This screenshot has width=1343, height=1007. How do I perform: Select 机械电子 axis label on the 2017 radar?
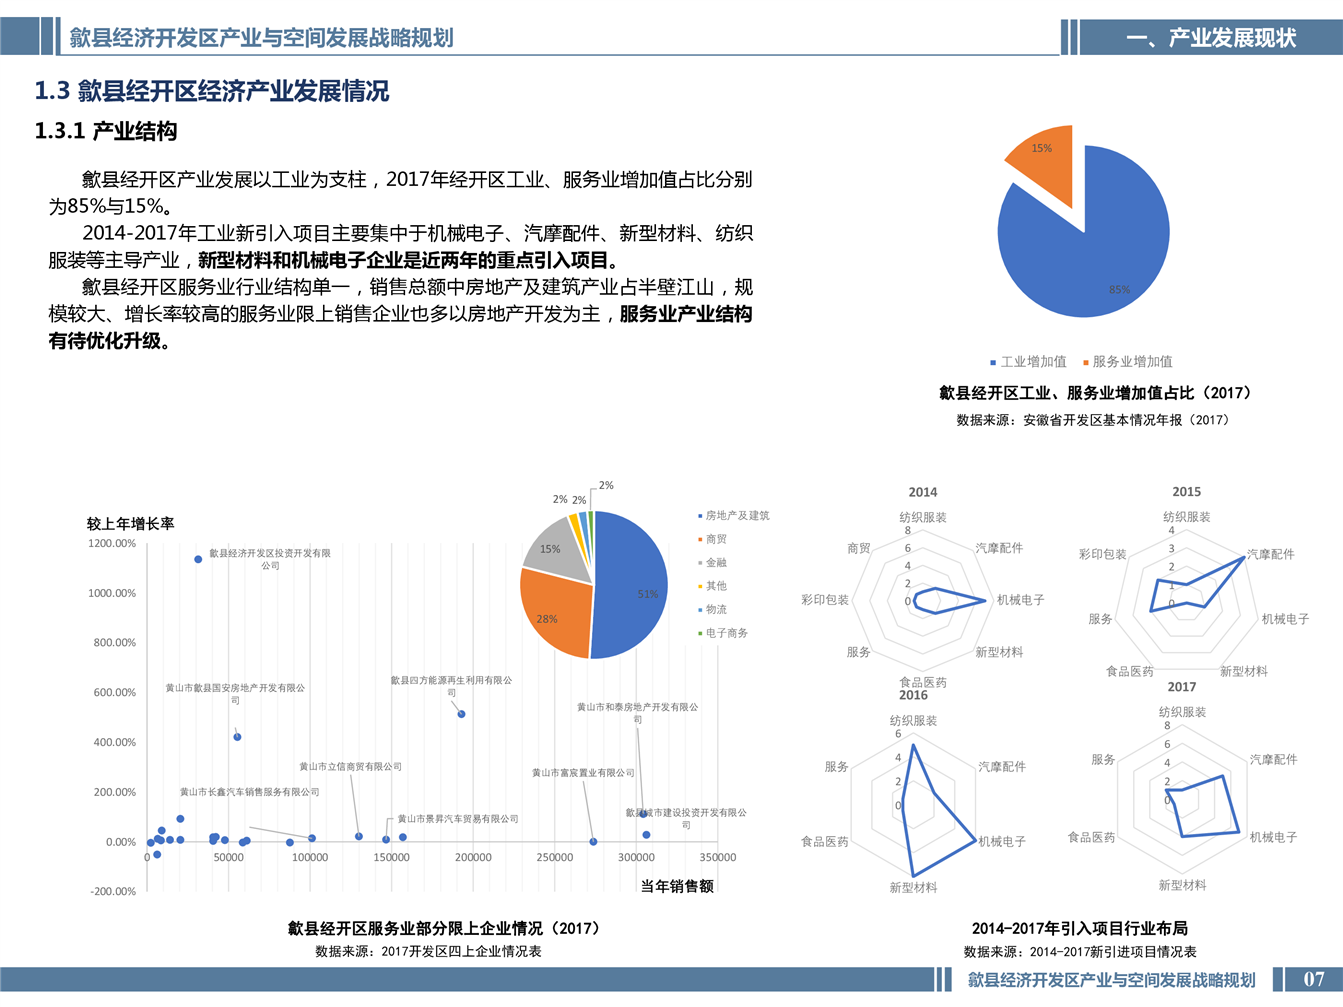pyautogui.click(x=1274, y=837)
